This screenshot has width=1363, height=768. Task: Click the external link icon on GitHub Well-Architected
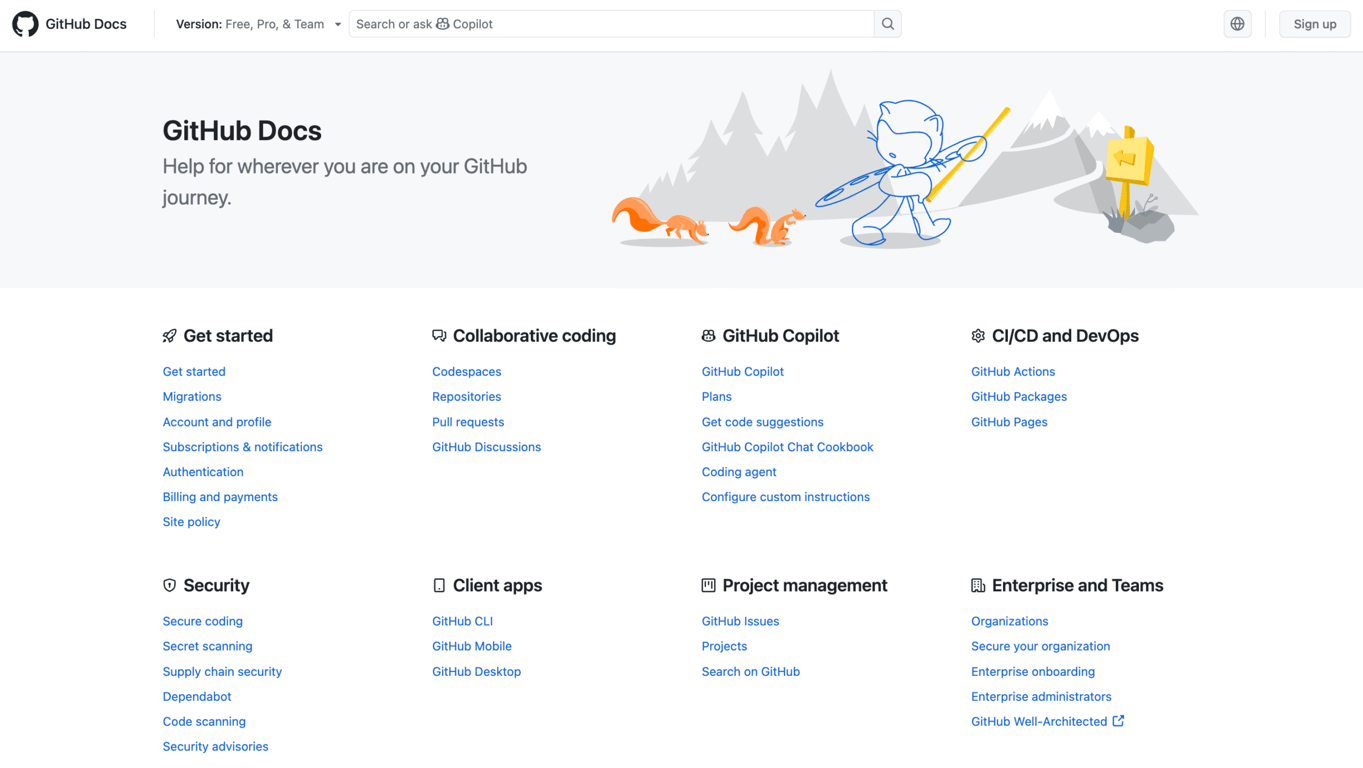pyautogui.click(x=1119, y=720)
